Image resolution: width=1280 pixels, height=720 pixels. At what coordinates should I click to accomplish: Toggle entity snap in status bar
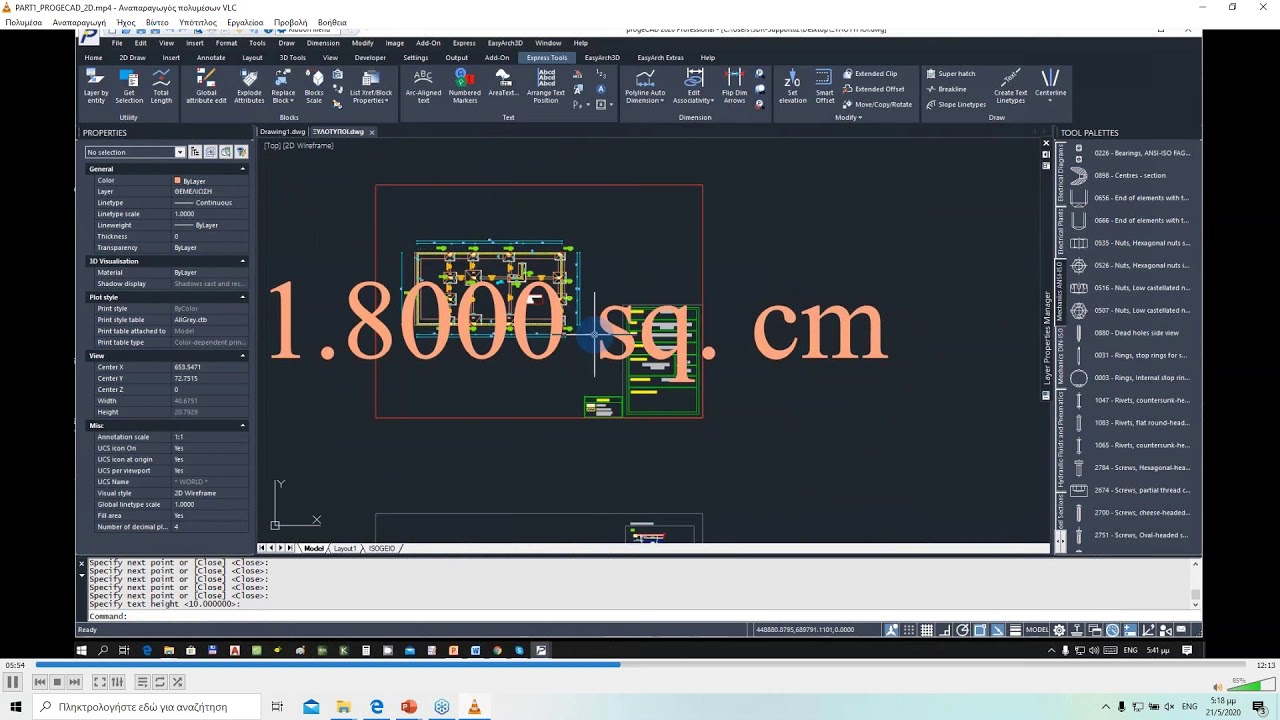click(x=981, y=630)
